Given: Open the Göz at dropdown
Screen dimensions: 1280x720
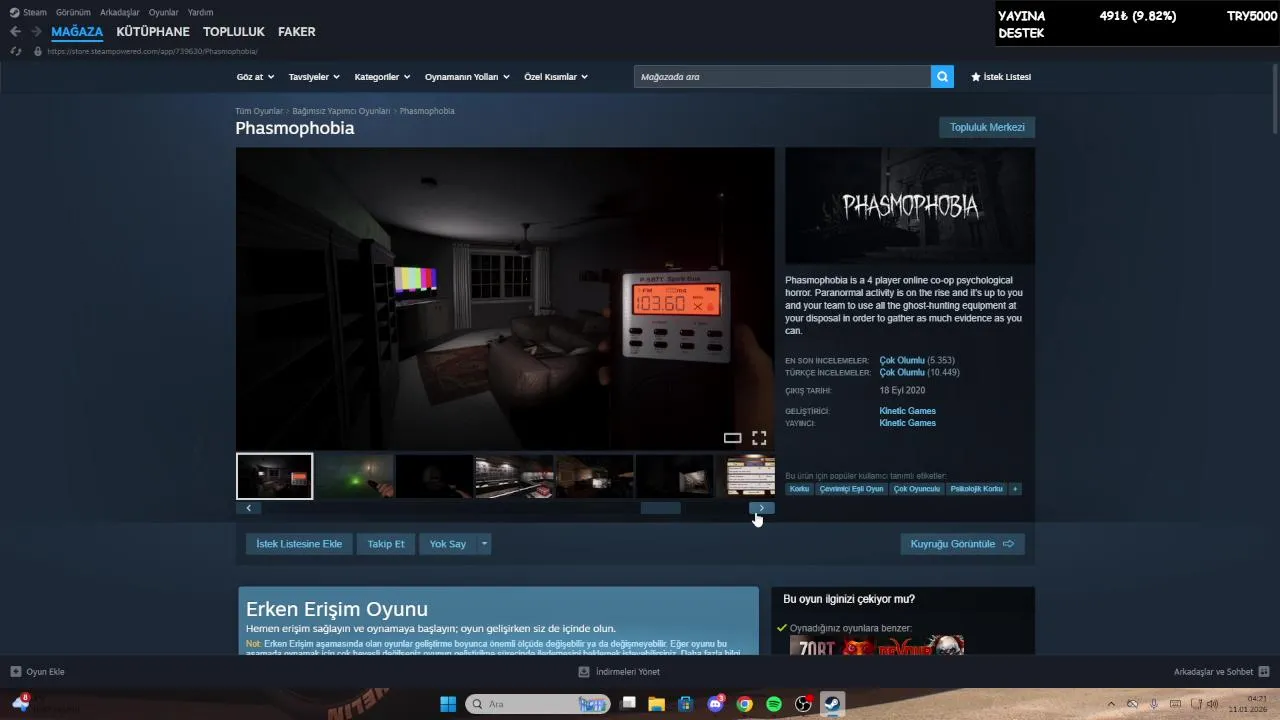Looking at the screenshot, I should coord(254,77).
